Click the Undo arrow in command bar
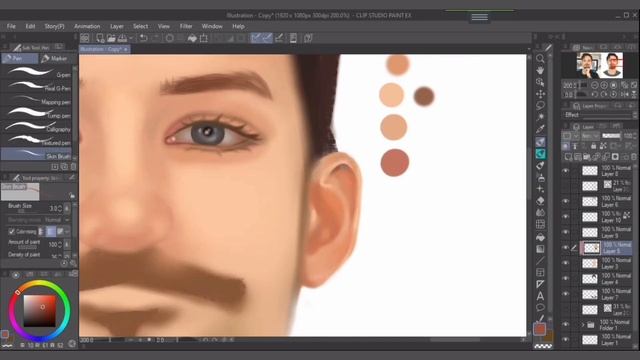 [143, 38]
